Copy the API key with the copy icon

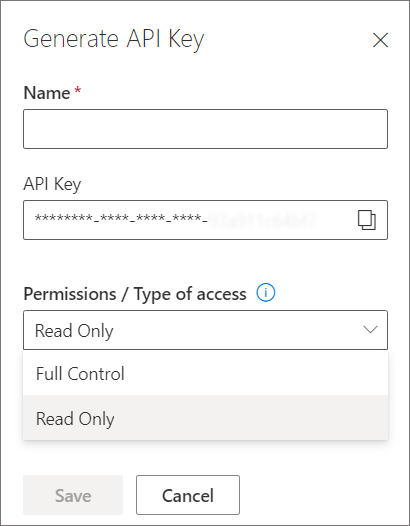point(367,220)
